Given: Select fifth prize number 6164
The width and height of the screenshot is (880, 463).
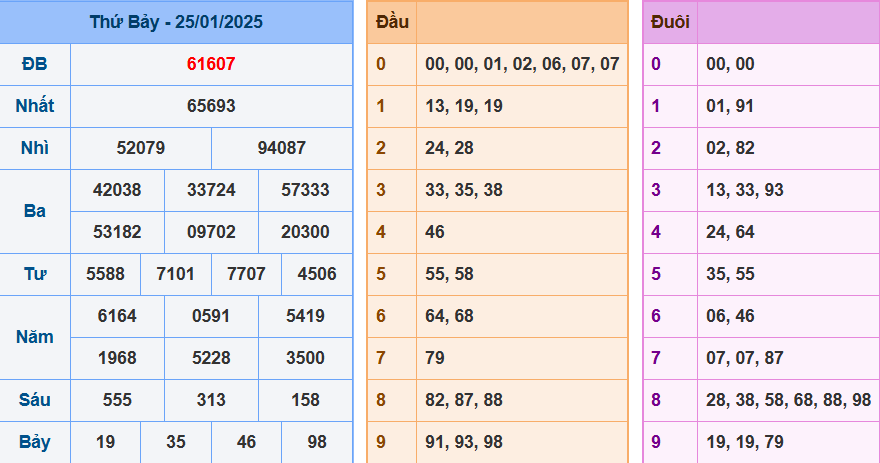Looking at the screenshot, I should pyautogui.click(x=117, y=316).
